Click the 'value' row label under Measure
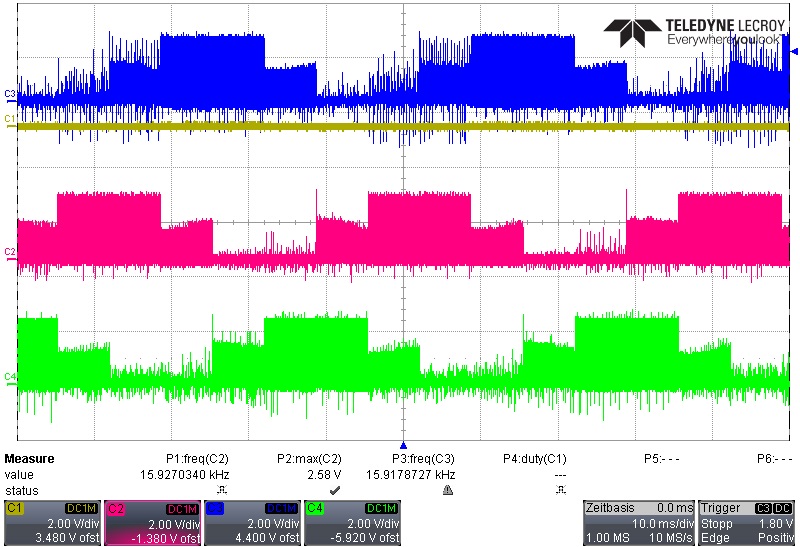800x547 pixels. pos(19,475)
